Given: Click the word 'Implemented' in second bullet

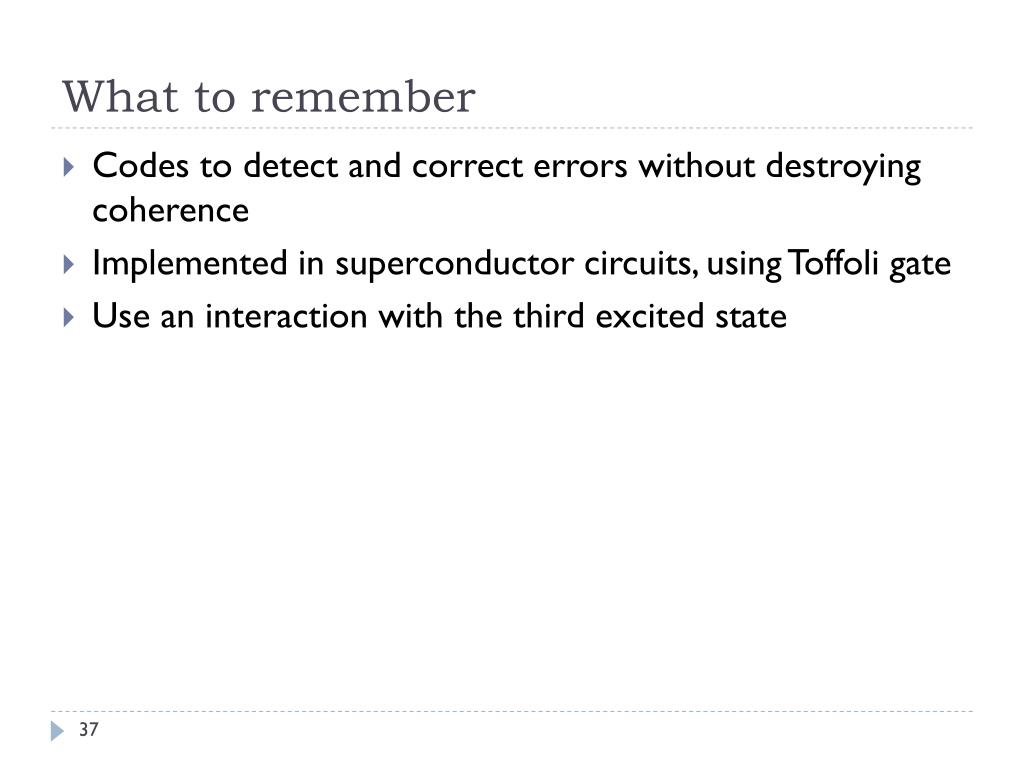Looking at the screenshot, I should 189,264.
